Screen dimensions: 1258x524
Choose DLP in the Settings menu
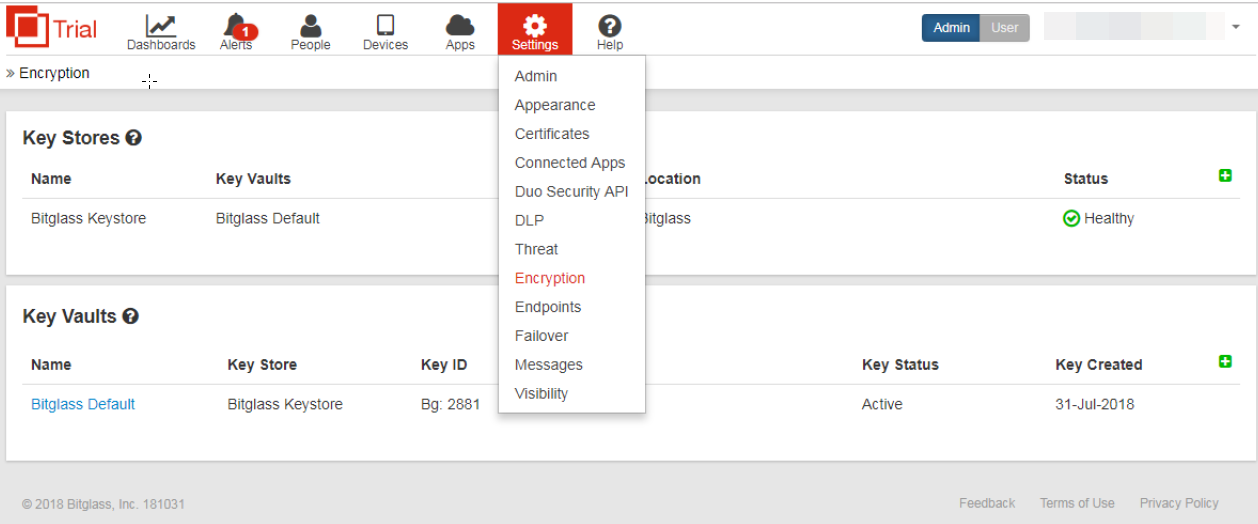point(529,220)
